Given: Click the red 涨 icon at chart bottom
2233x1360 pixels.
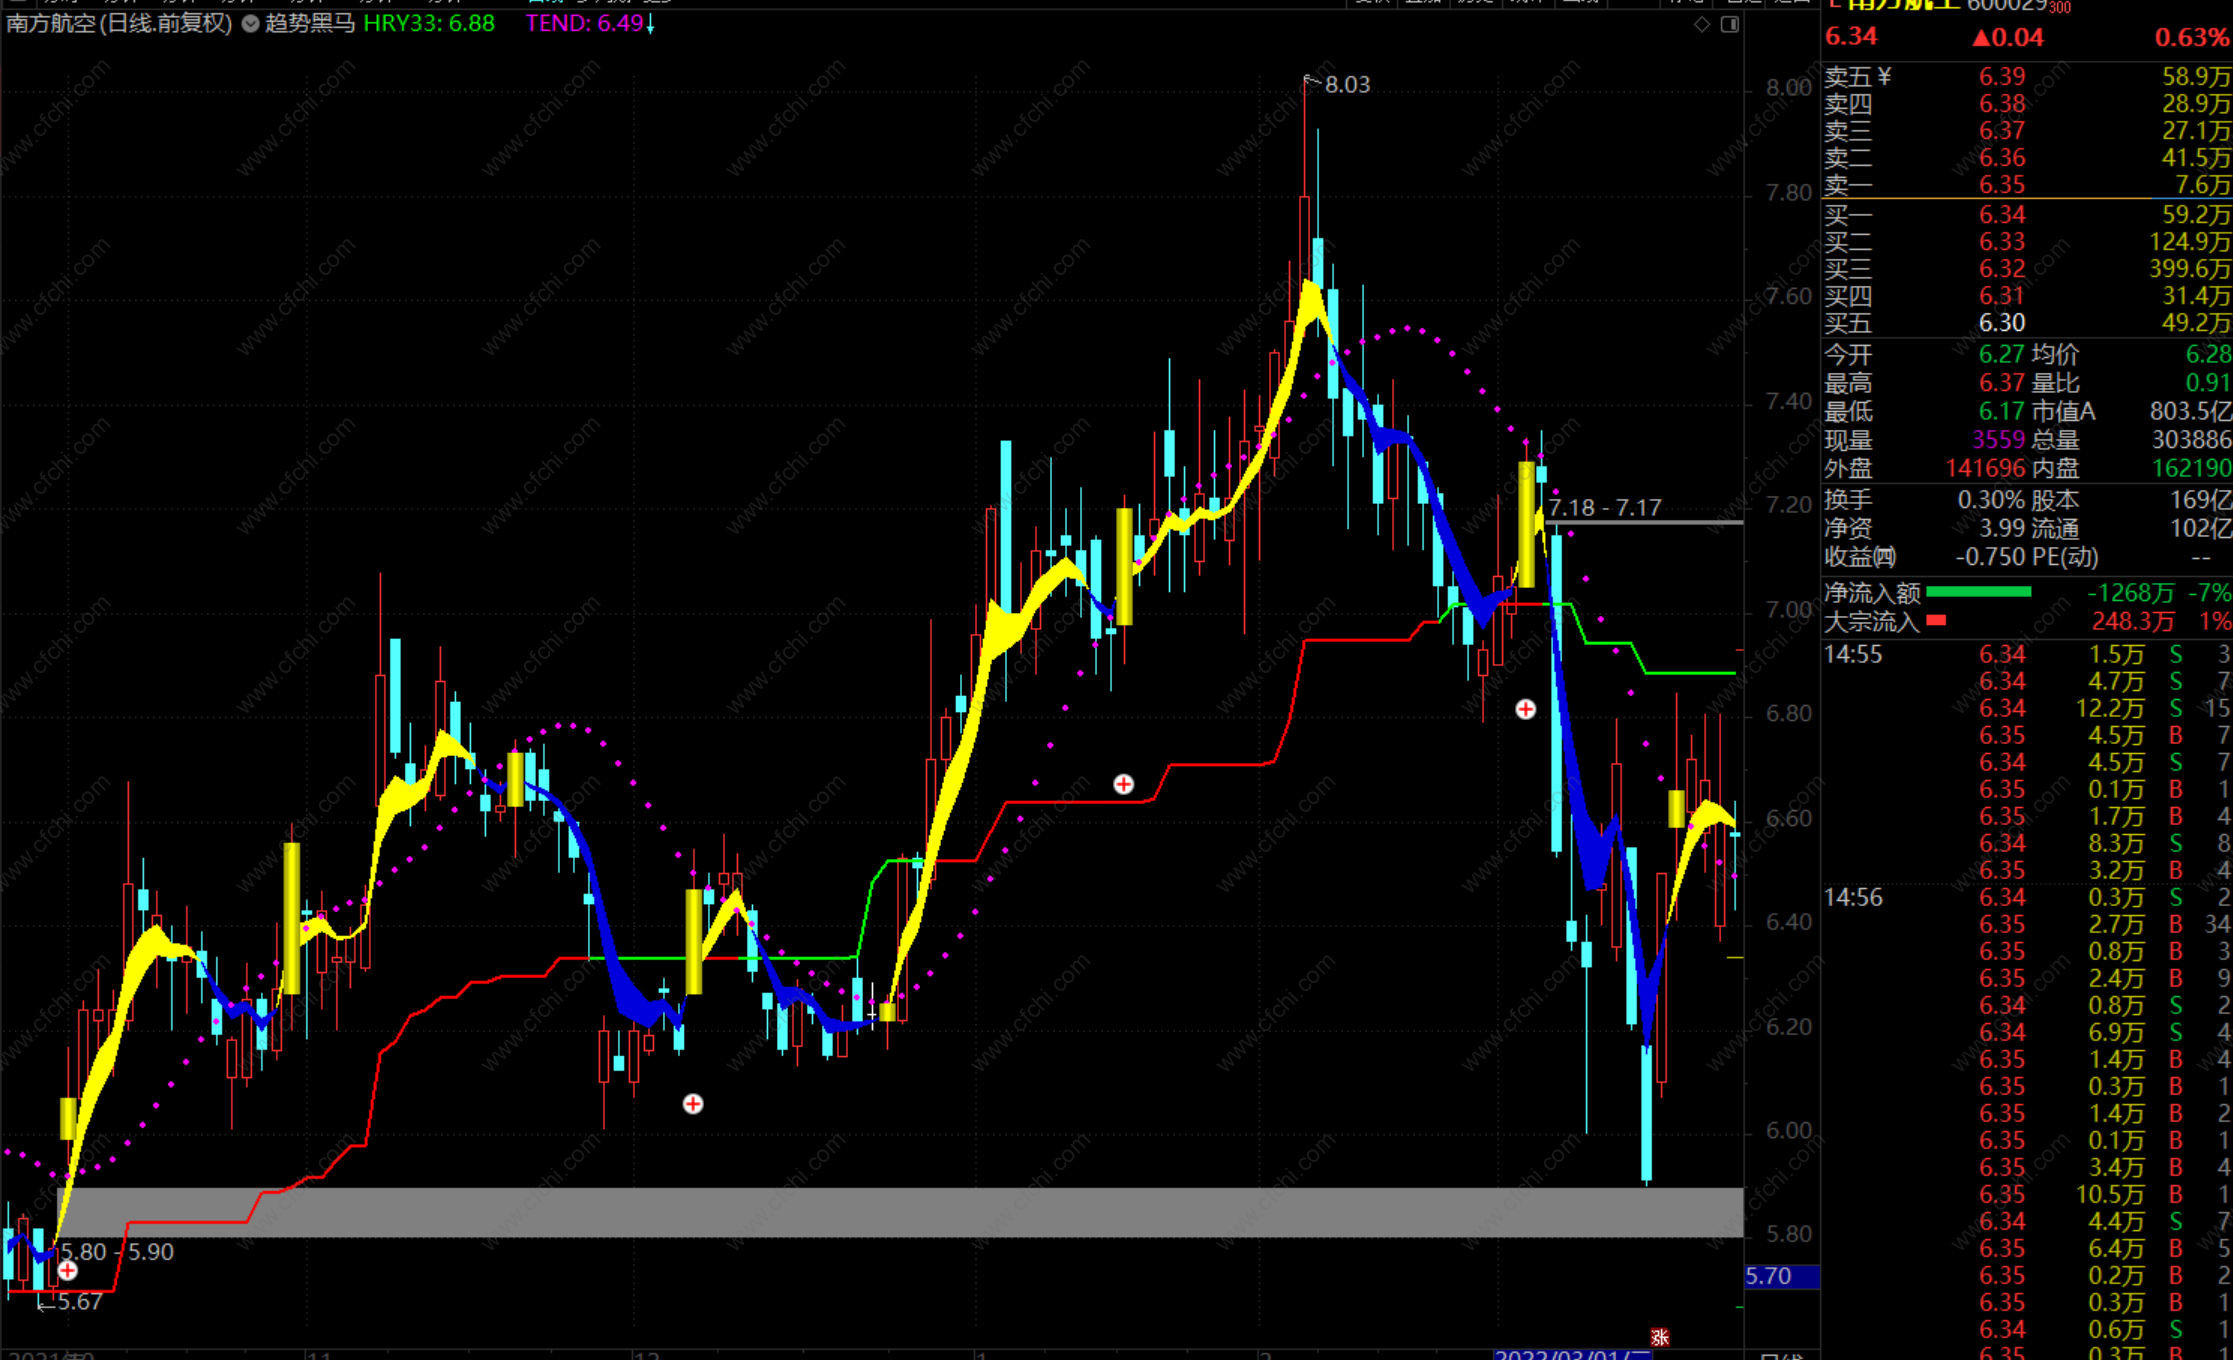Looking at the screenshot, I should point(1660,1337).
